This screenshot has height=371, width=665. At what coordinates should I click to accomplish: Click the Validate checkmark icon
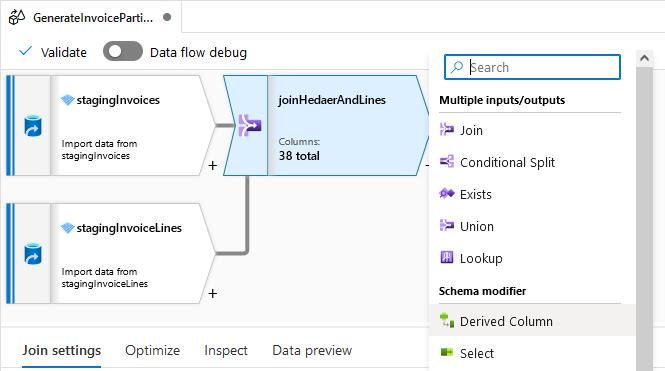(x=25, y=51)
